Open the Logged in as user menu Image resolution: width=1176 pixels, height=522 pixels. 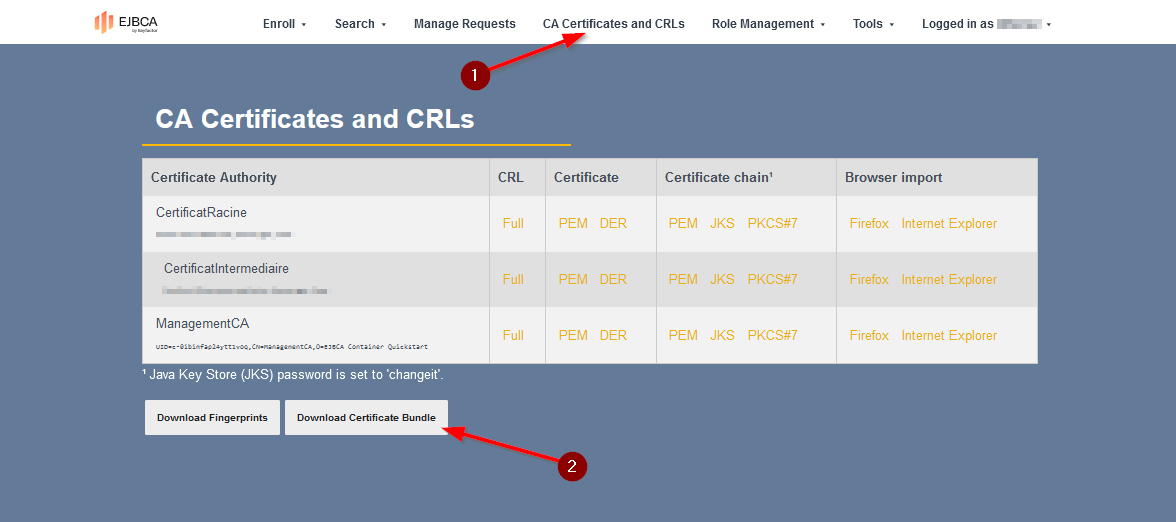pos(986,24)
